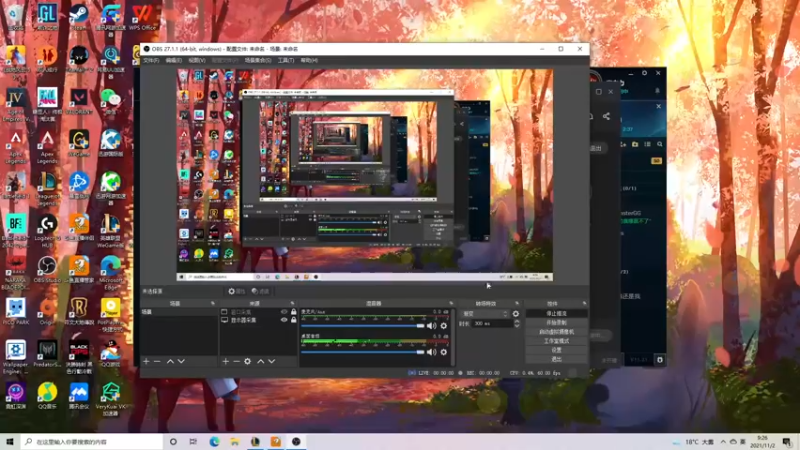The width and height of the screenshot is (800, 450).
Task: Increase the transition duration with up arrow
Action: [x=517, y=321]
